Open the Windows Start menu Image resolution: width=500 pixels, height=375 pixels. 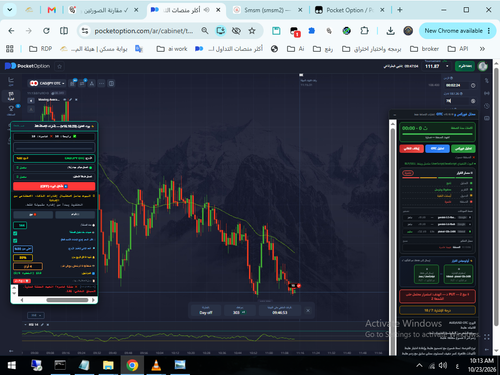(11, 365)
